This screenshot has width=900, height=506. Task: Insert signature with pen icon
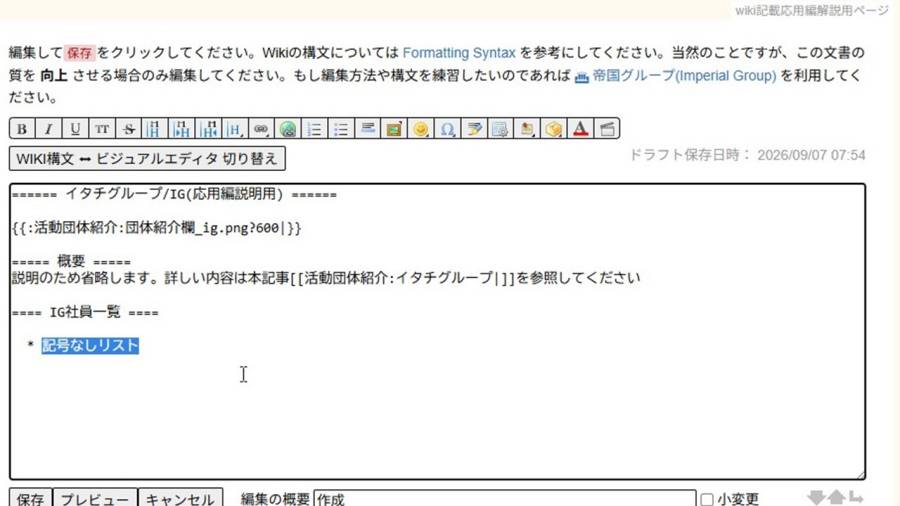[x=474, y=129]
